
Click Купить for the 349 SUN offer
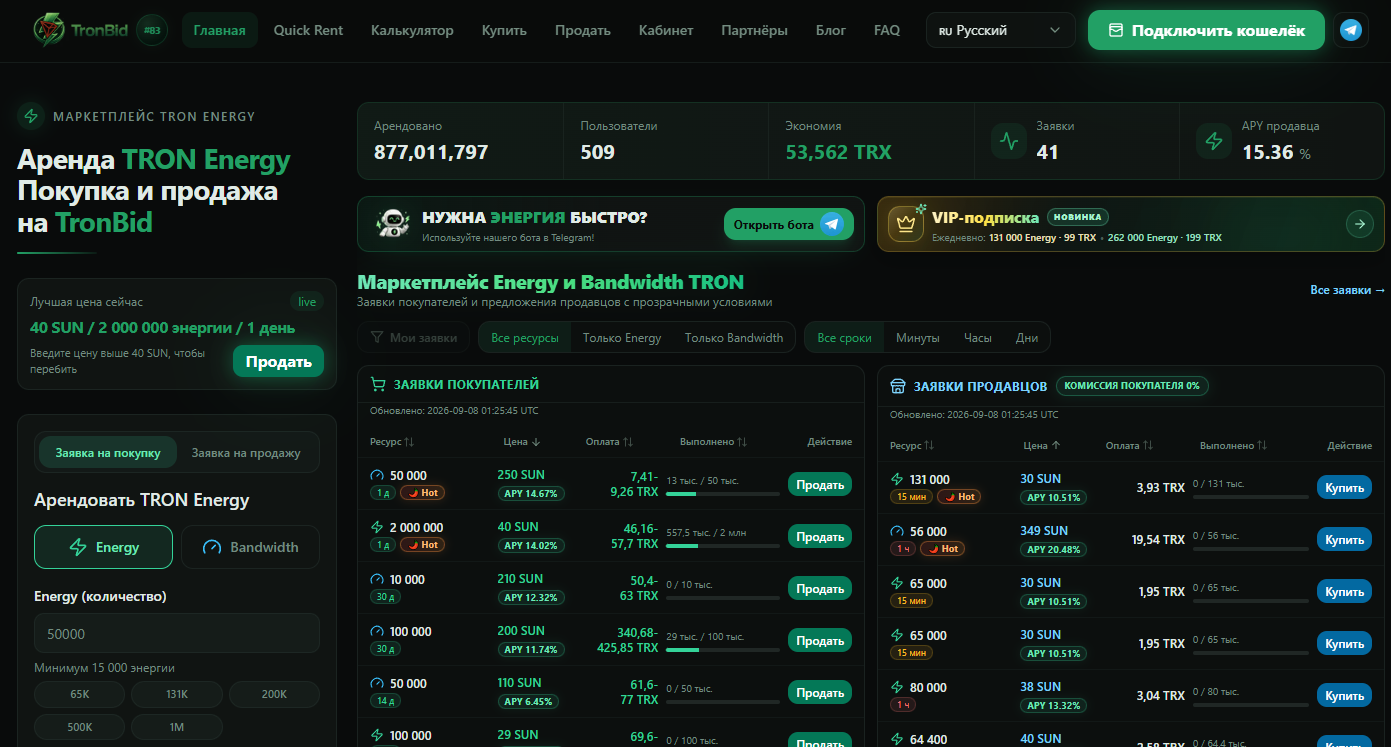point(1344,540)
